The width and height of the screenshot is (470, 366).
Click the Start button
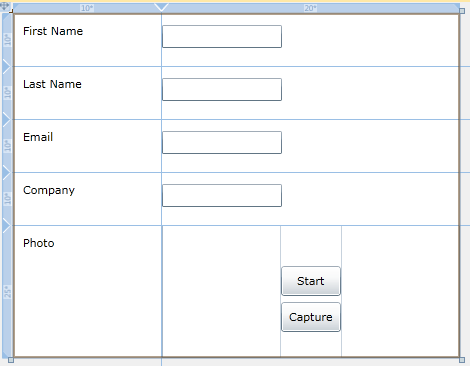[311, 281]
